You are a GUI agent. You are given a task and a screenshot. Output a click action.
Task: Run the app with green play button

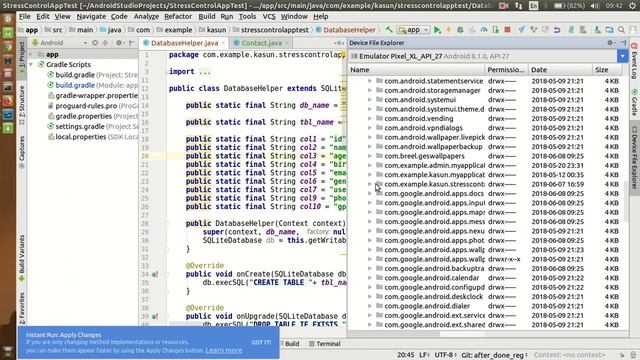click(437, 30)
